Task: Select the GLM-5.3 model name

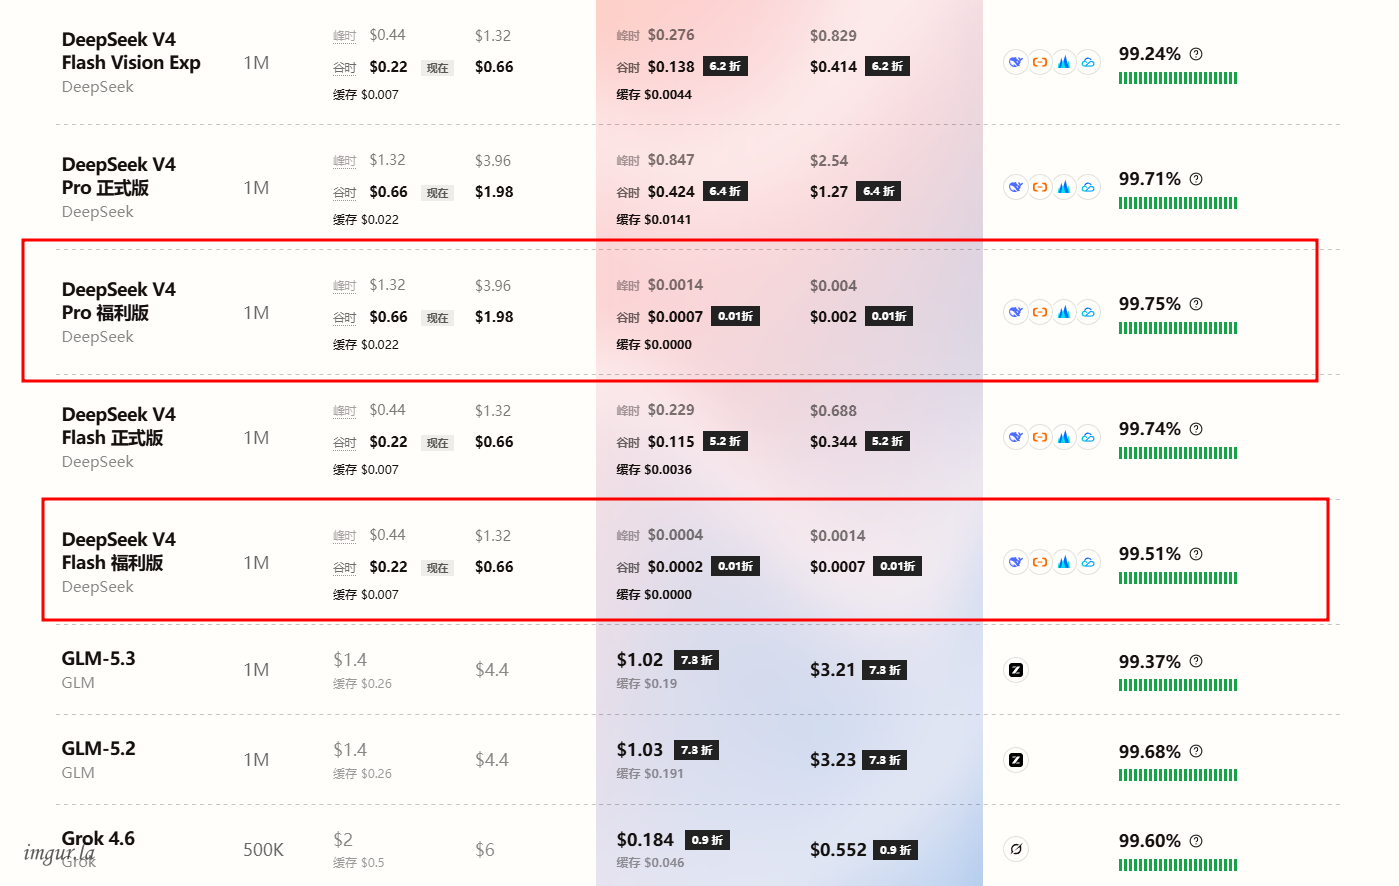Action: tap(98, 659)
